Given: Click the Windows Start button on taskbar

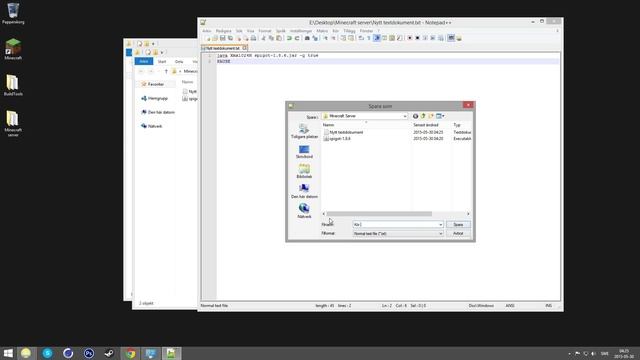Looking at the screenshot, I should pyautogui.click(x=8, y=353).
